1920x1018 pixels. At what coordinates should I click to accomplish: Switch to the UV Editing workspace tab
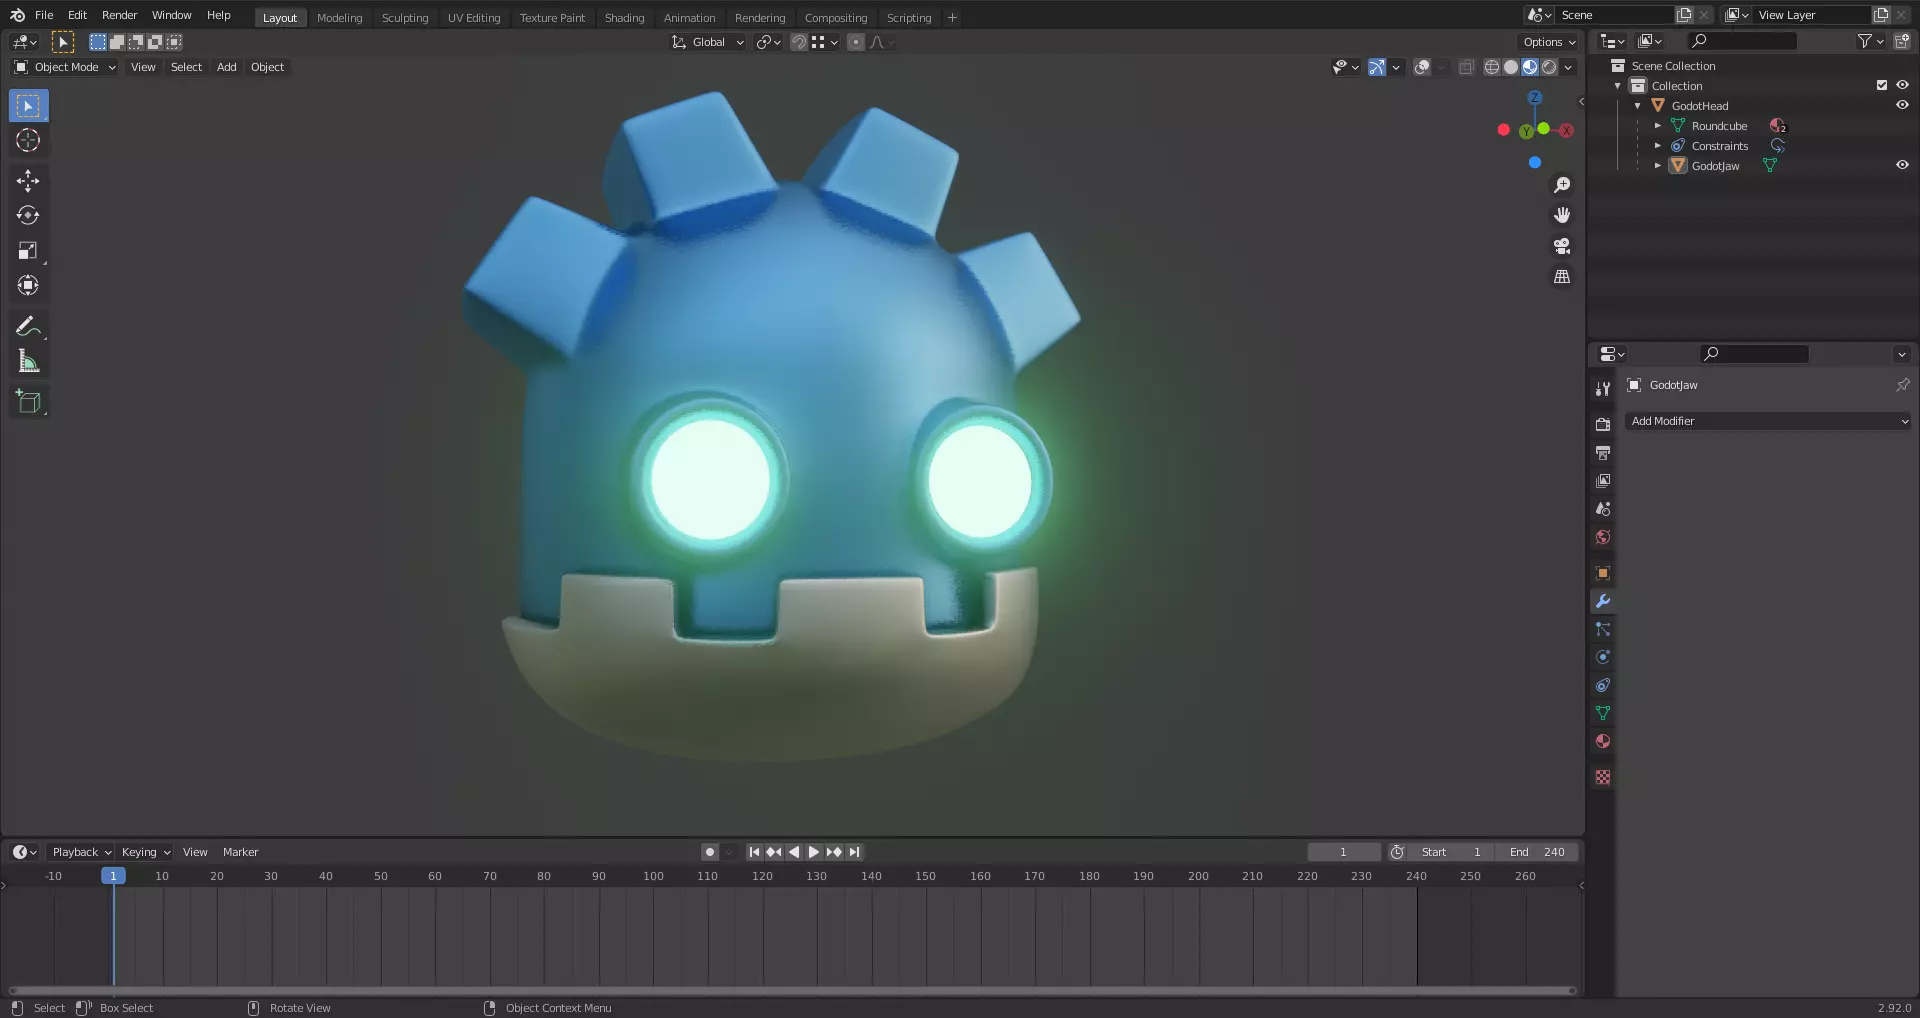474,18
